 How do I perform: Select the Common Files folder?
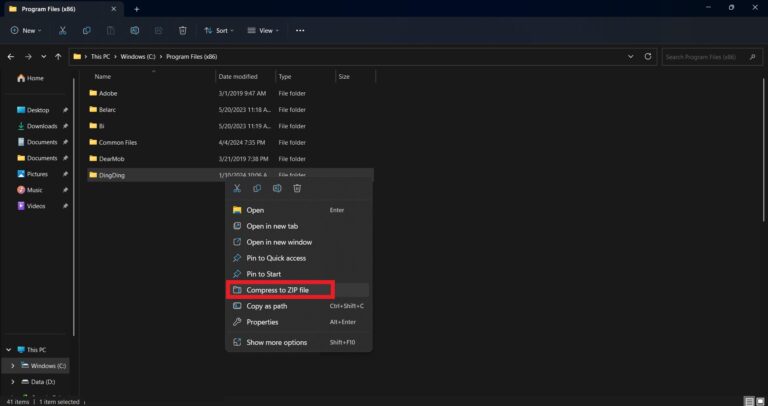pos(230,143)
